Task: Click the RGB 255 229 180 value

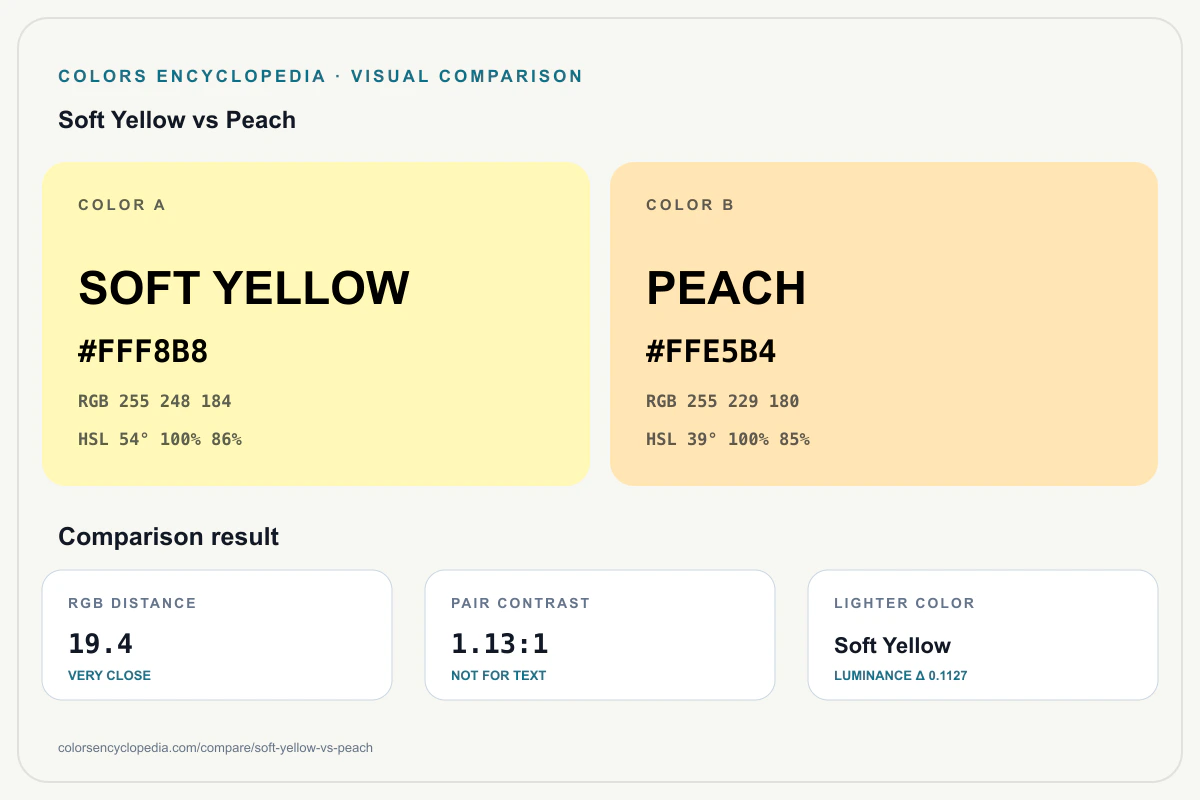Action: [723, 401]
